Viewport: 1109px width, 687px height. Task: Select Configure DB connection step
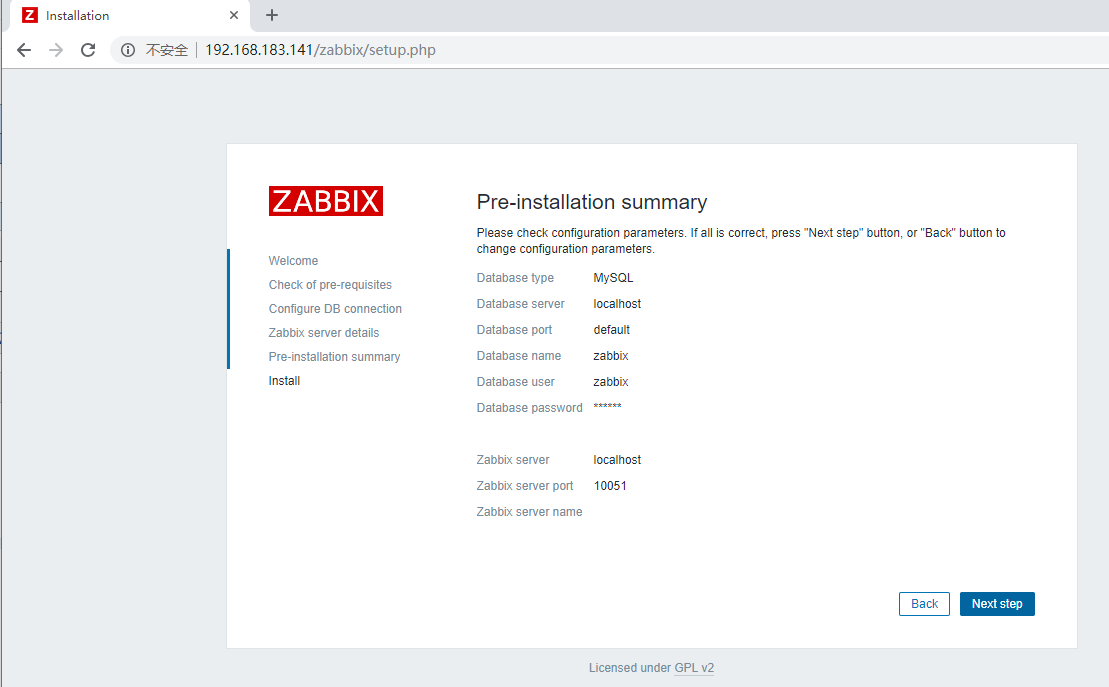(335, 309)
